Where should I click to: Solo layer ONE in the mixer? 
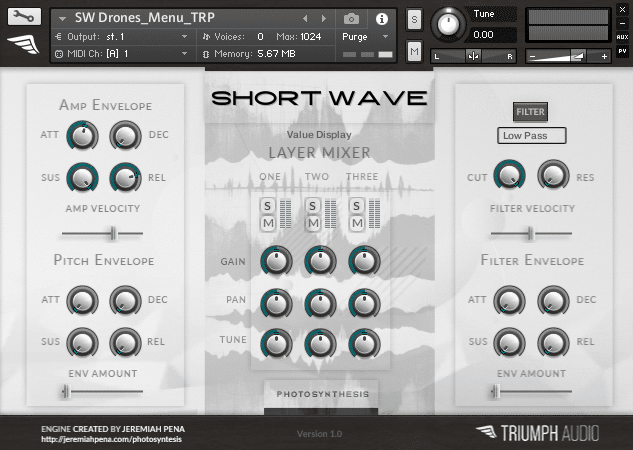[x=268, y=206]
